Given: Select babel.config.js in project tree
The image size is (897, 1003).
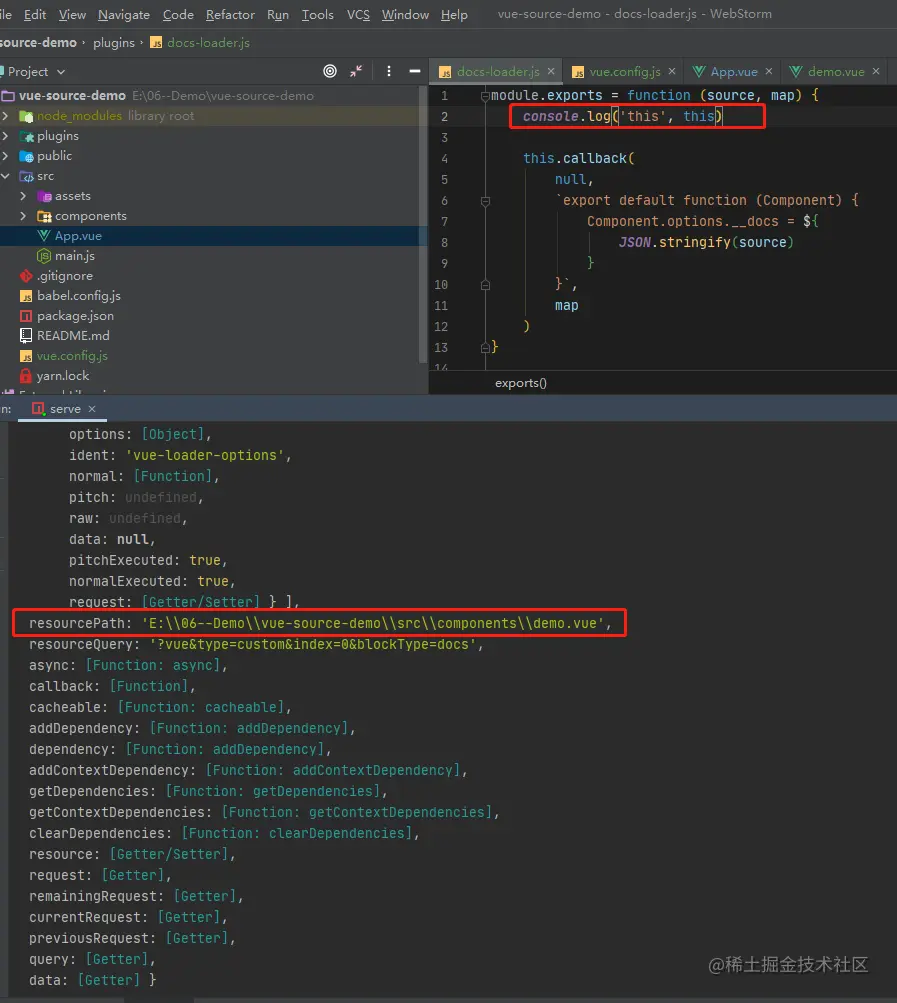Looking at the screenshot, I should [79, 296].
